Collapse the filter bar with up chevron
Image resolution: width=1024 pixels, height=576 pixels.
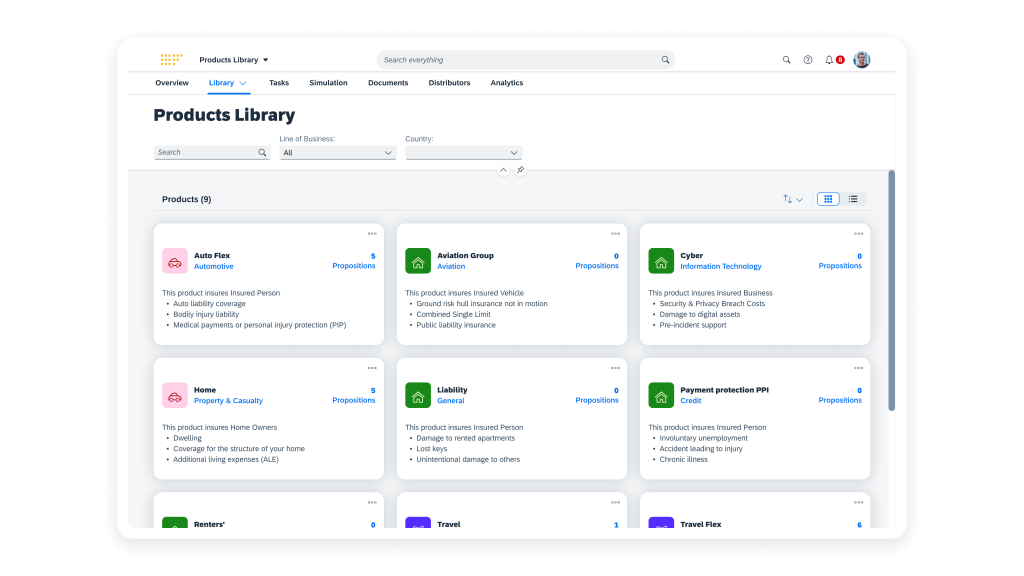pyautogui.click(x=503, y=170)
